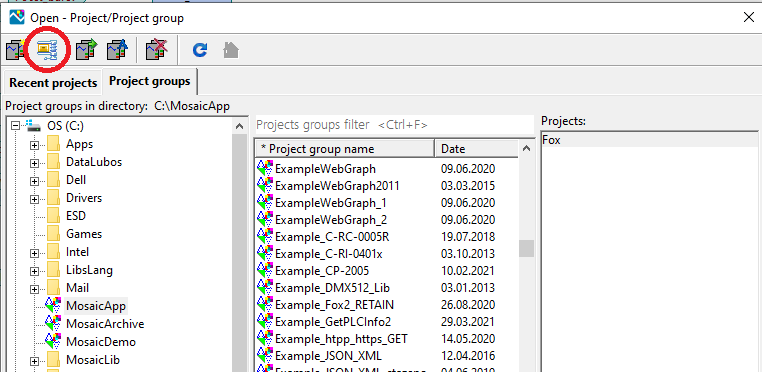The image size is (762, 372).
Task: Click the grey home icon in toolbar
Action: point(230,50)
